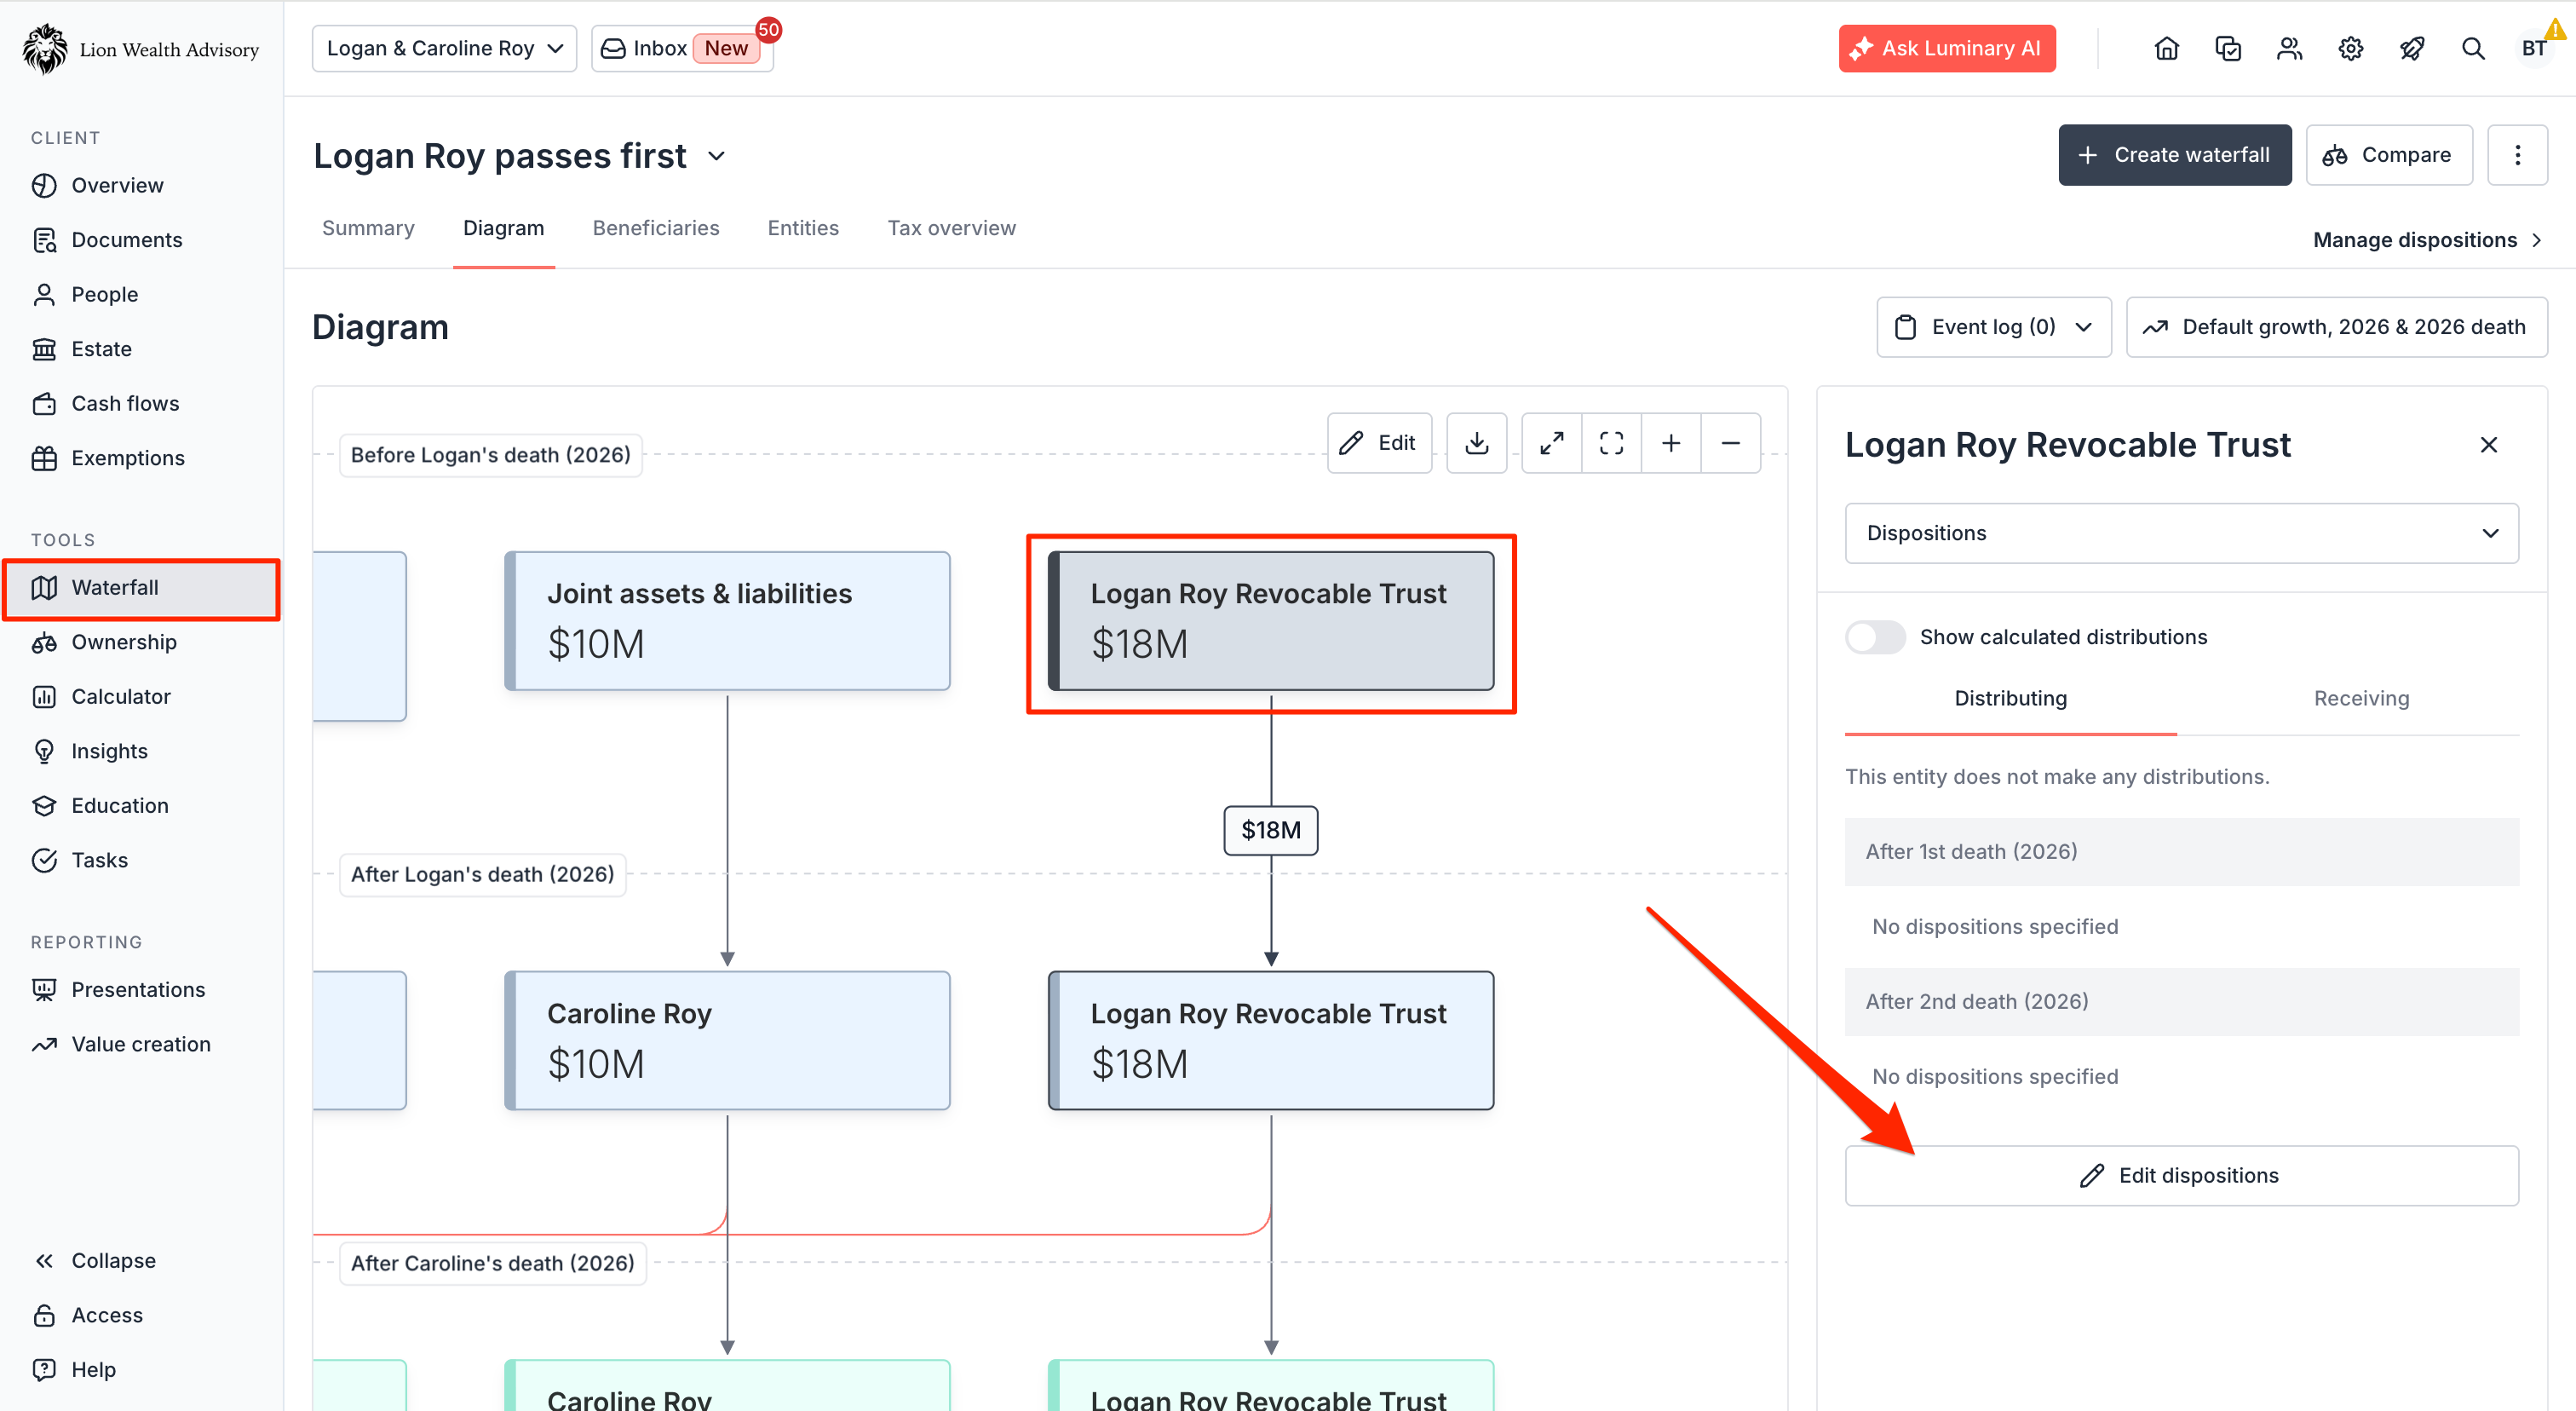This screenshot has height=1411, width=2576.
Task: Select Logan Roy Revocable Trust node after Logan's death
Action: (1270, 1041)
